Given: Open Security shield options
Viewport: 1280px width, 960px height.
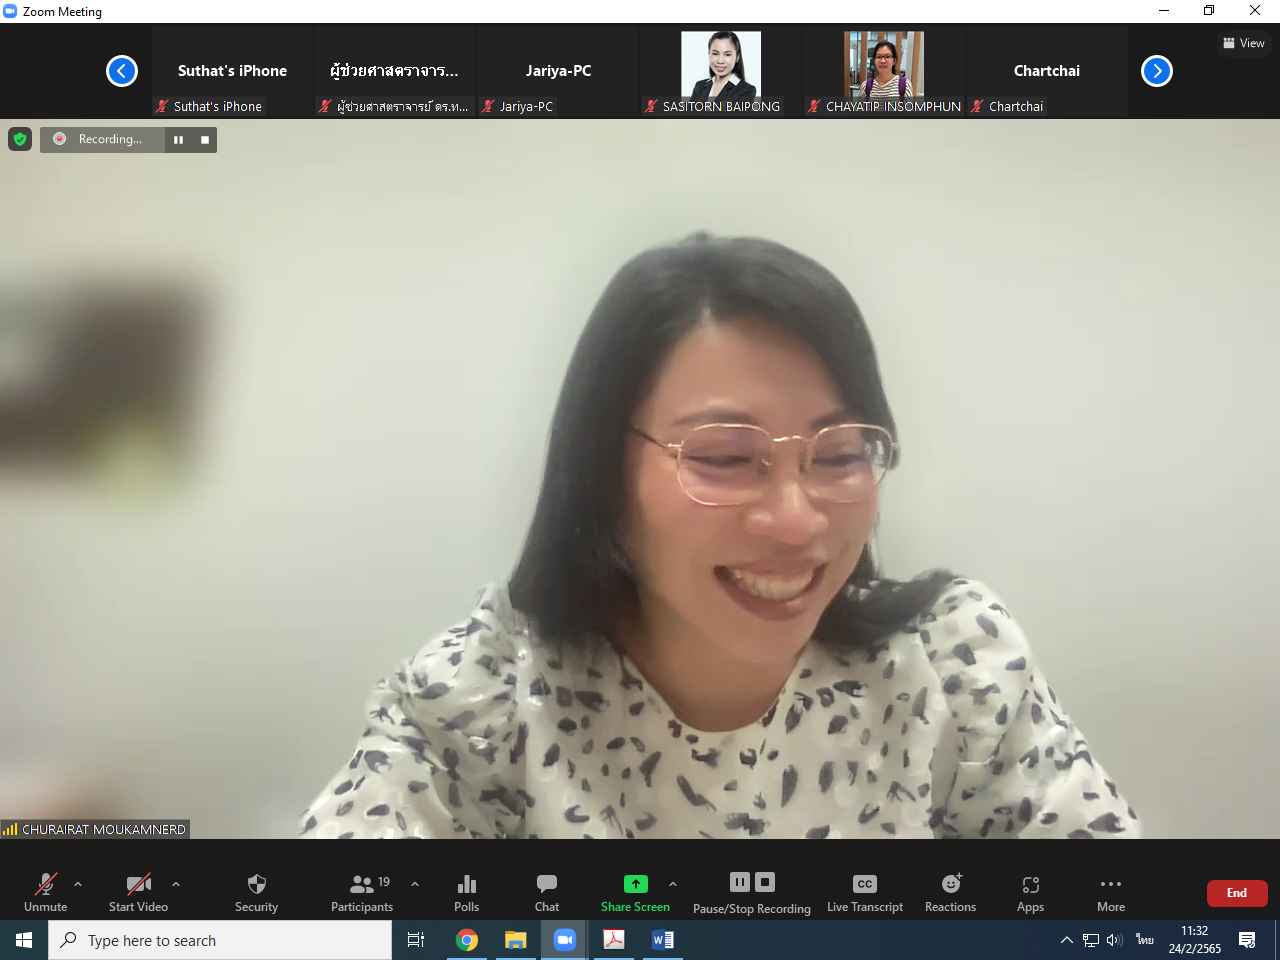Looking at the screenshot, I should coord(257,892).
